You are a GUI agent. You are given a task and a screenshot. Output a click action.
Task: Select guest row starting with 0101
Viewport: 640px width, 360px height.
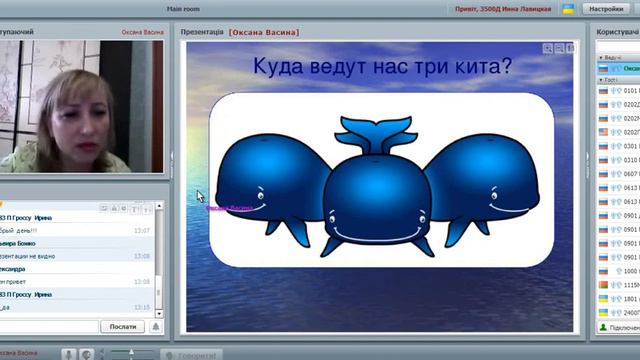coord(618,91)
